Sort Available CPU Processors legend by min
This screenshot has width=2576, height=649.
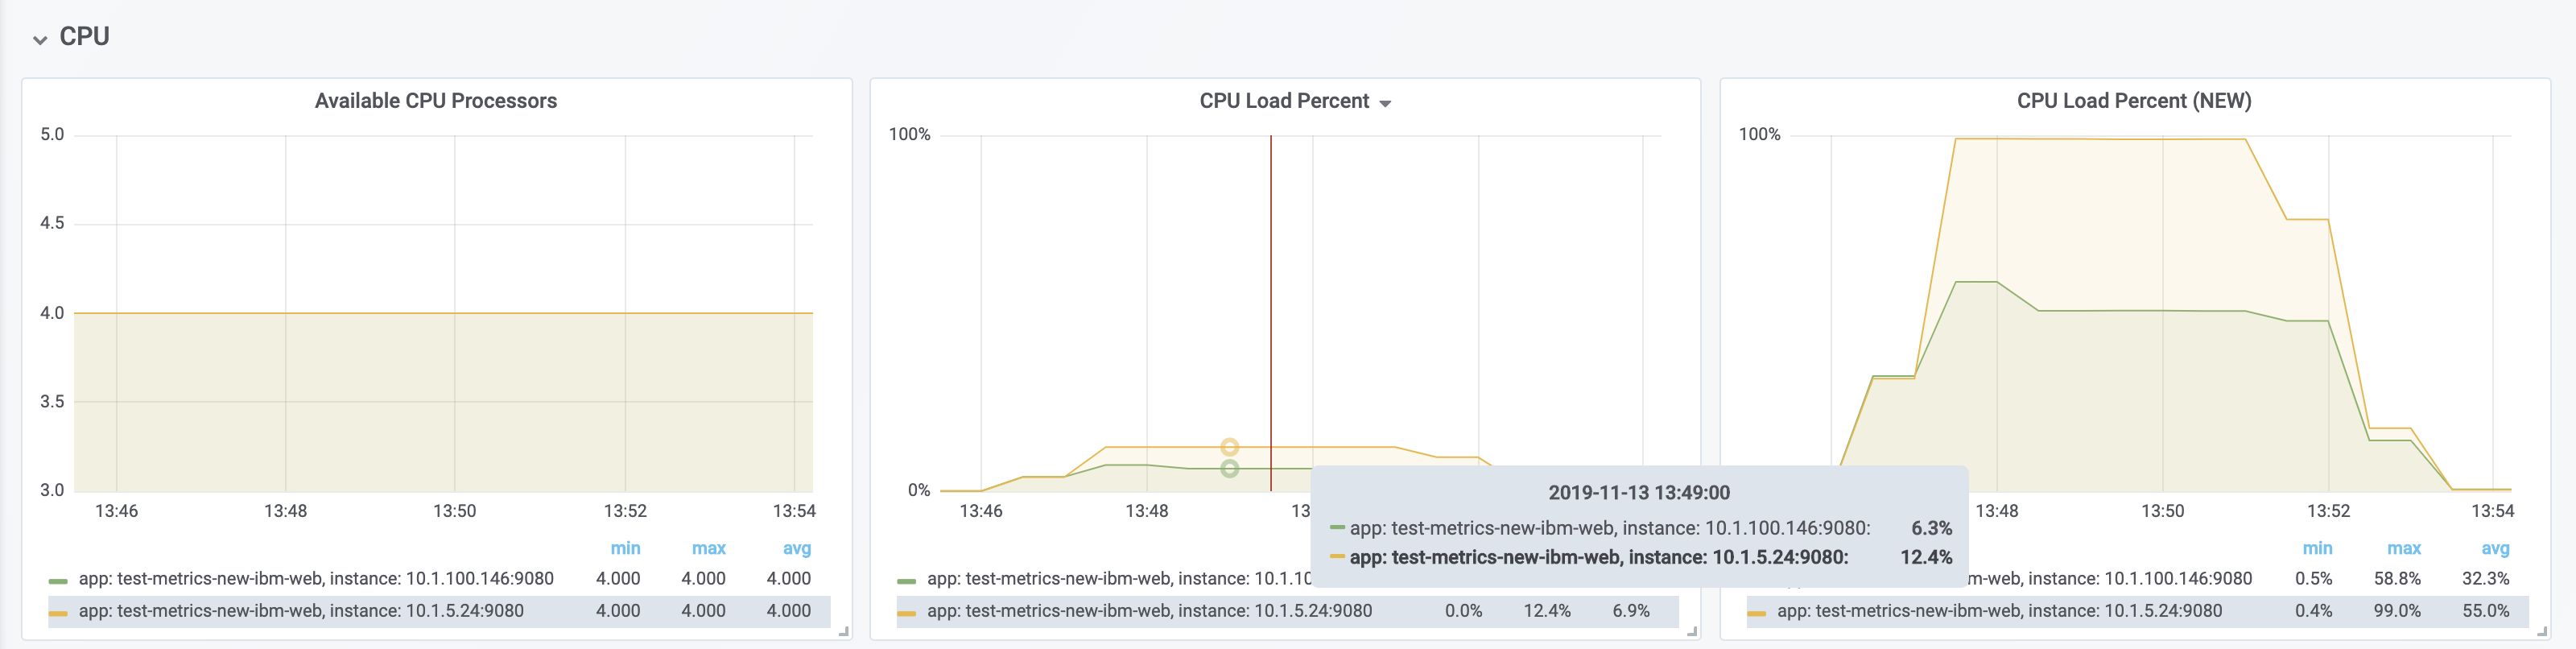(625, 548)
